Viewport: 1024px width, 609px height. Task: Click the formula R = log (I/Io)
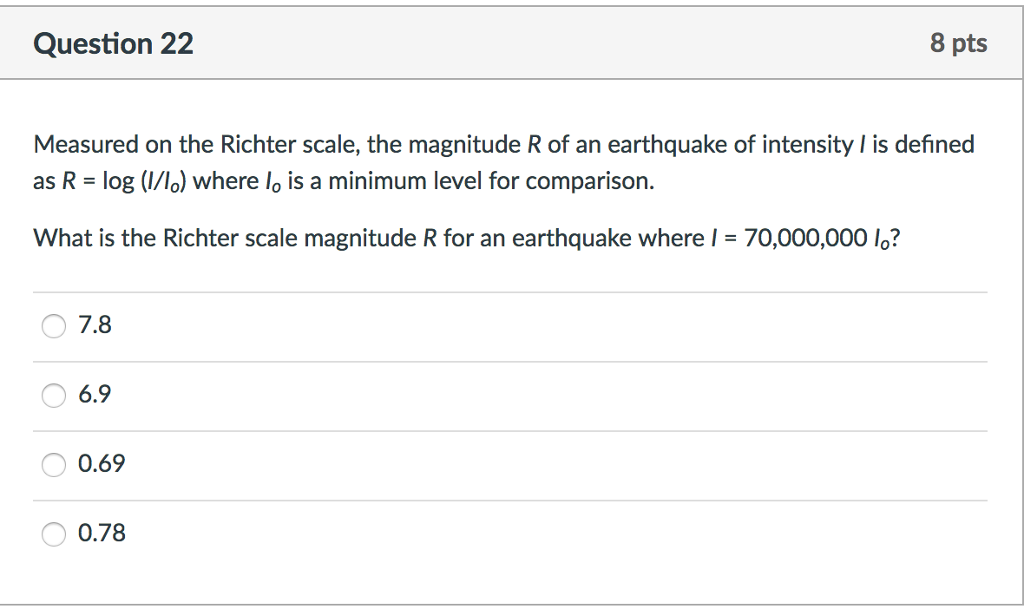[x=129, y=181]
